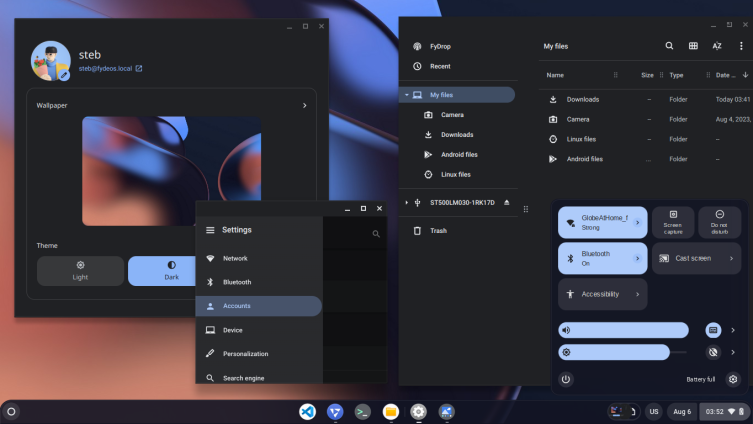753x424 pixels.
Task: Open Wallpaper section chevron arrow
Action: point(304,106)
